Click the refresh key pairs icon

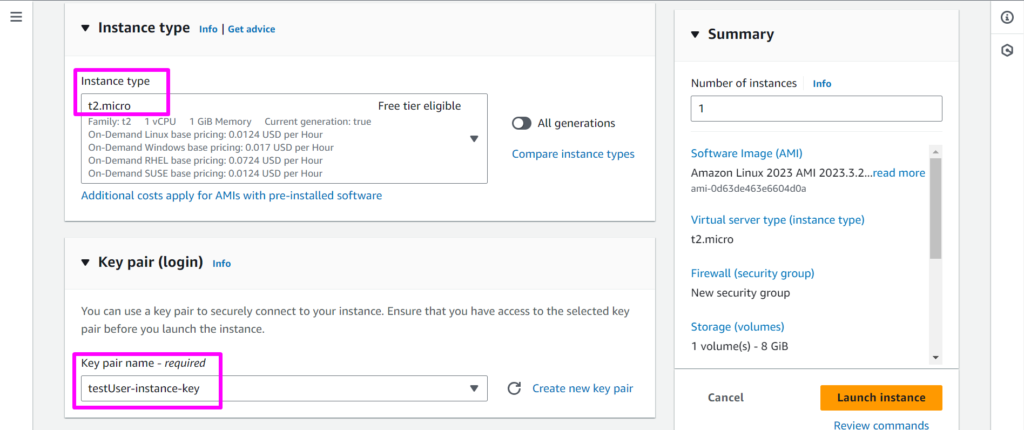[514, 388]
